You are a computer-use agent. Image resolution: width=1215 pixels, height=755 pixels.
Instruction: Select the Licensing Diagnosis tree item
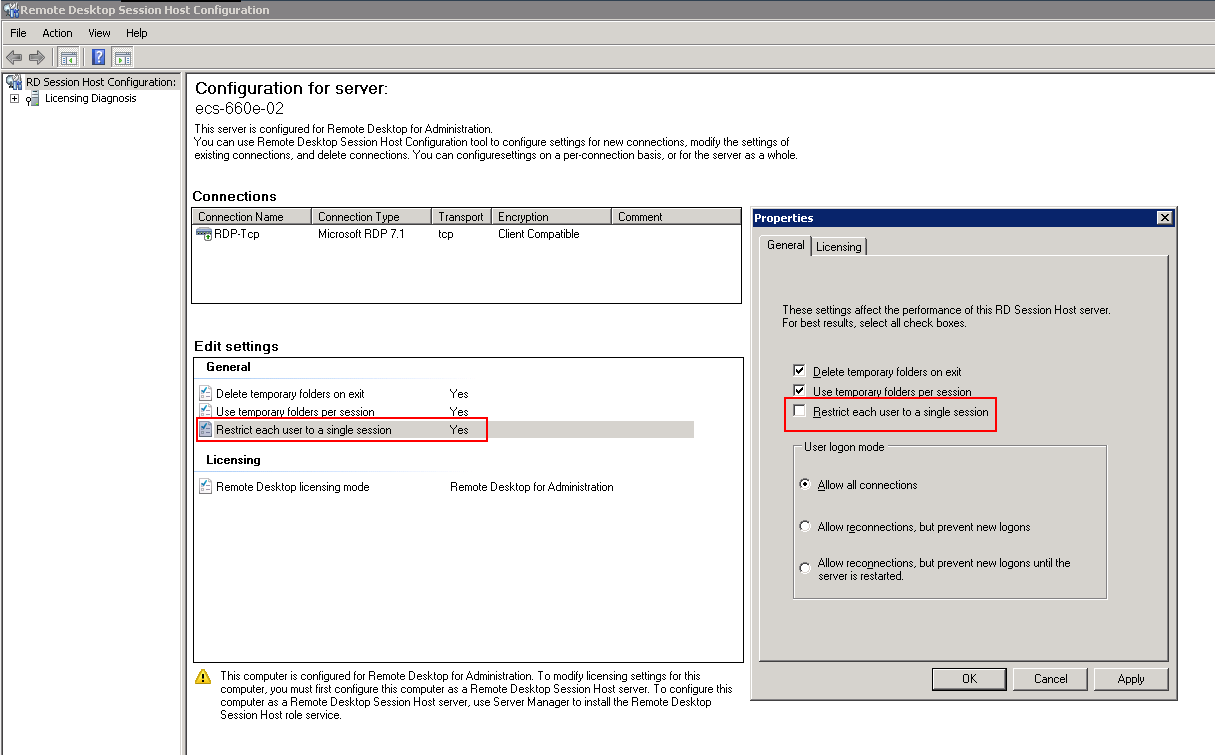90,98
